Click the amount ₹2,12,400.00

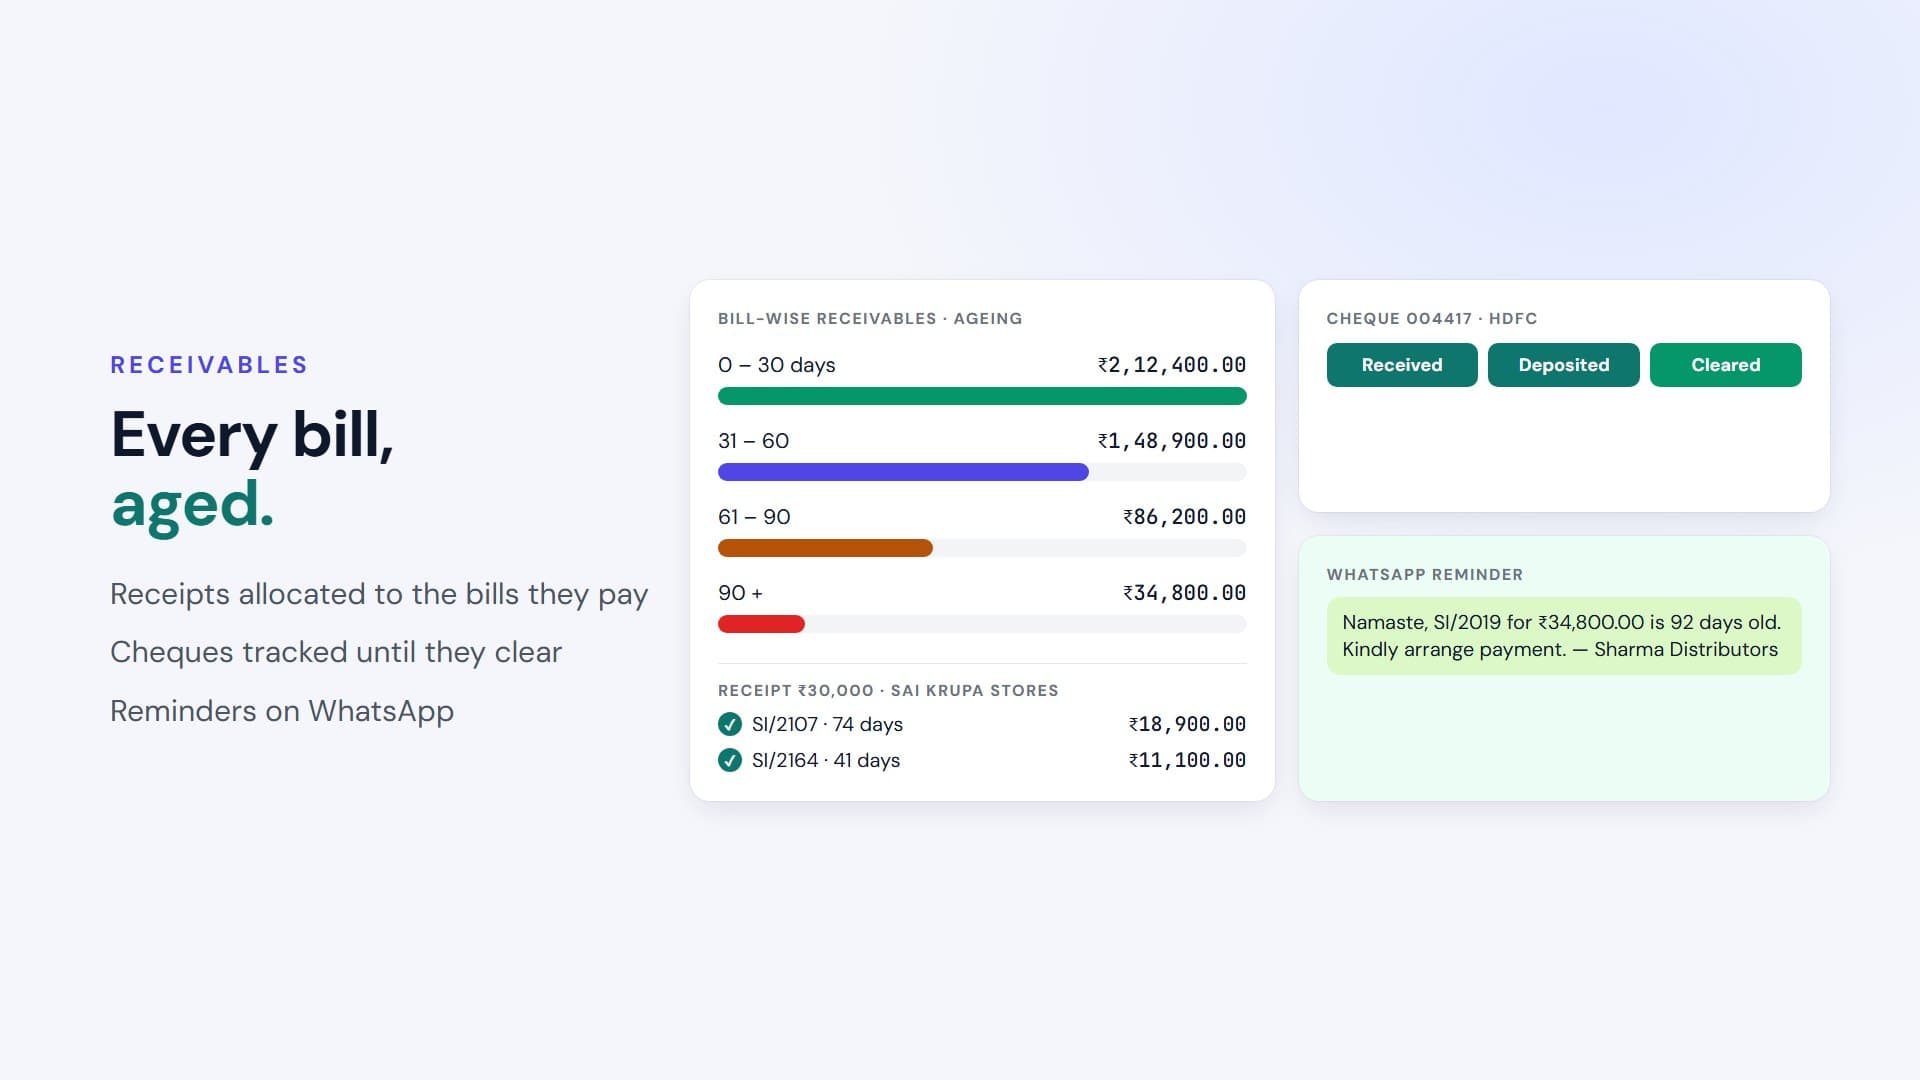click(1172, 365)
